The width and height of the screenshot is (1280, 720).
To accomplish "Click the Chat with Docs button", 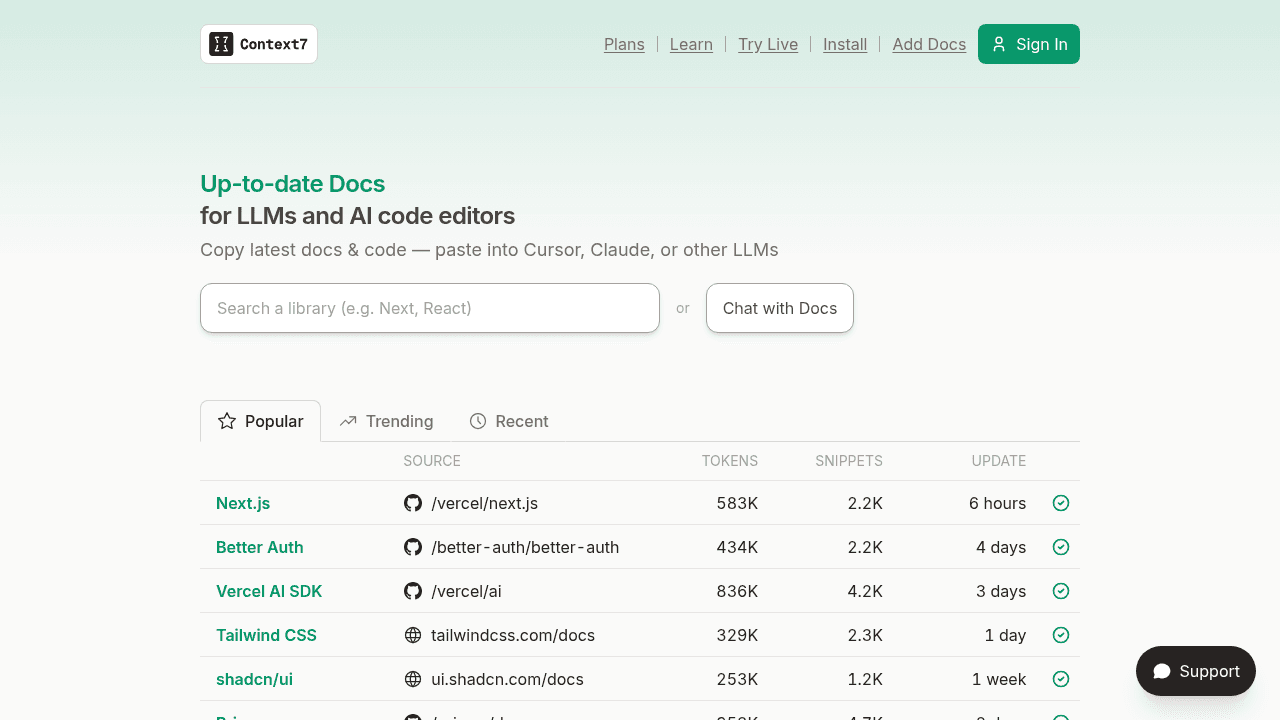I will pyautogui.click(x=780, y=308).
